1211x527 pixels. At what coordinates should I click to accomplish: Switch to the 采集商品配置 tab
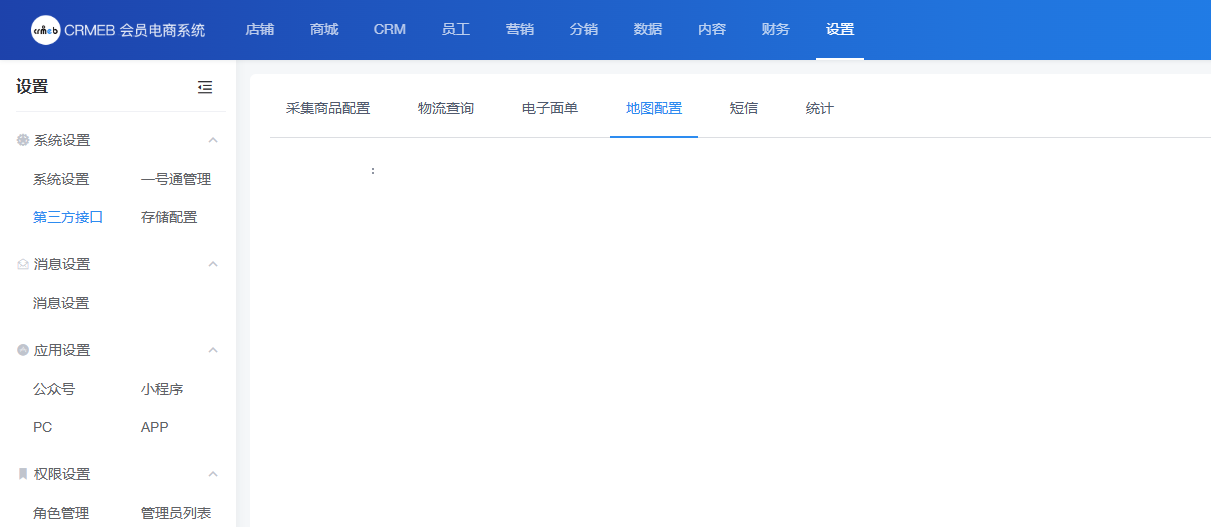point(328,109)
